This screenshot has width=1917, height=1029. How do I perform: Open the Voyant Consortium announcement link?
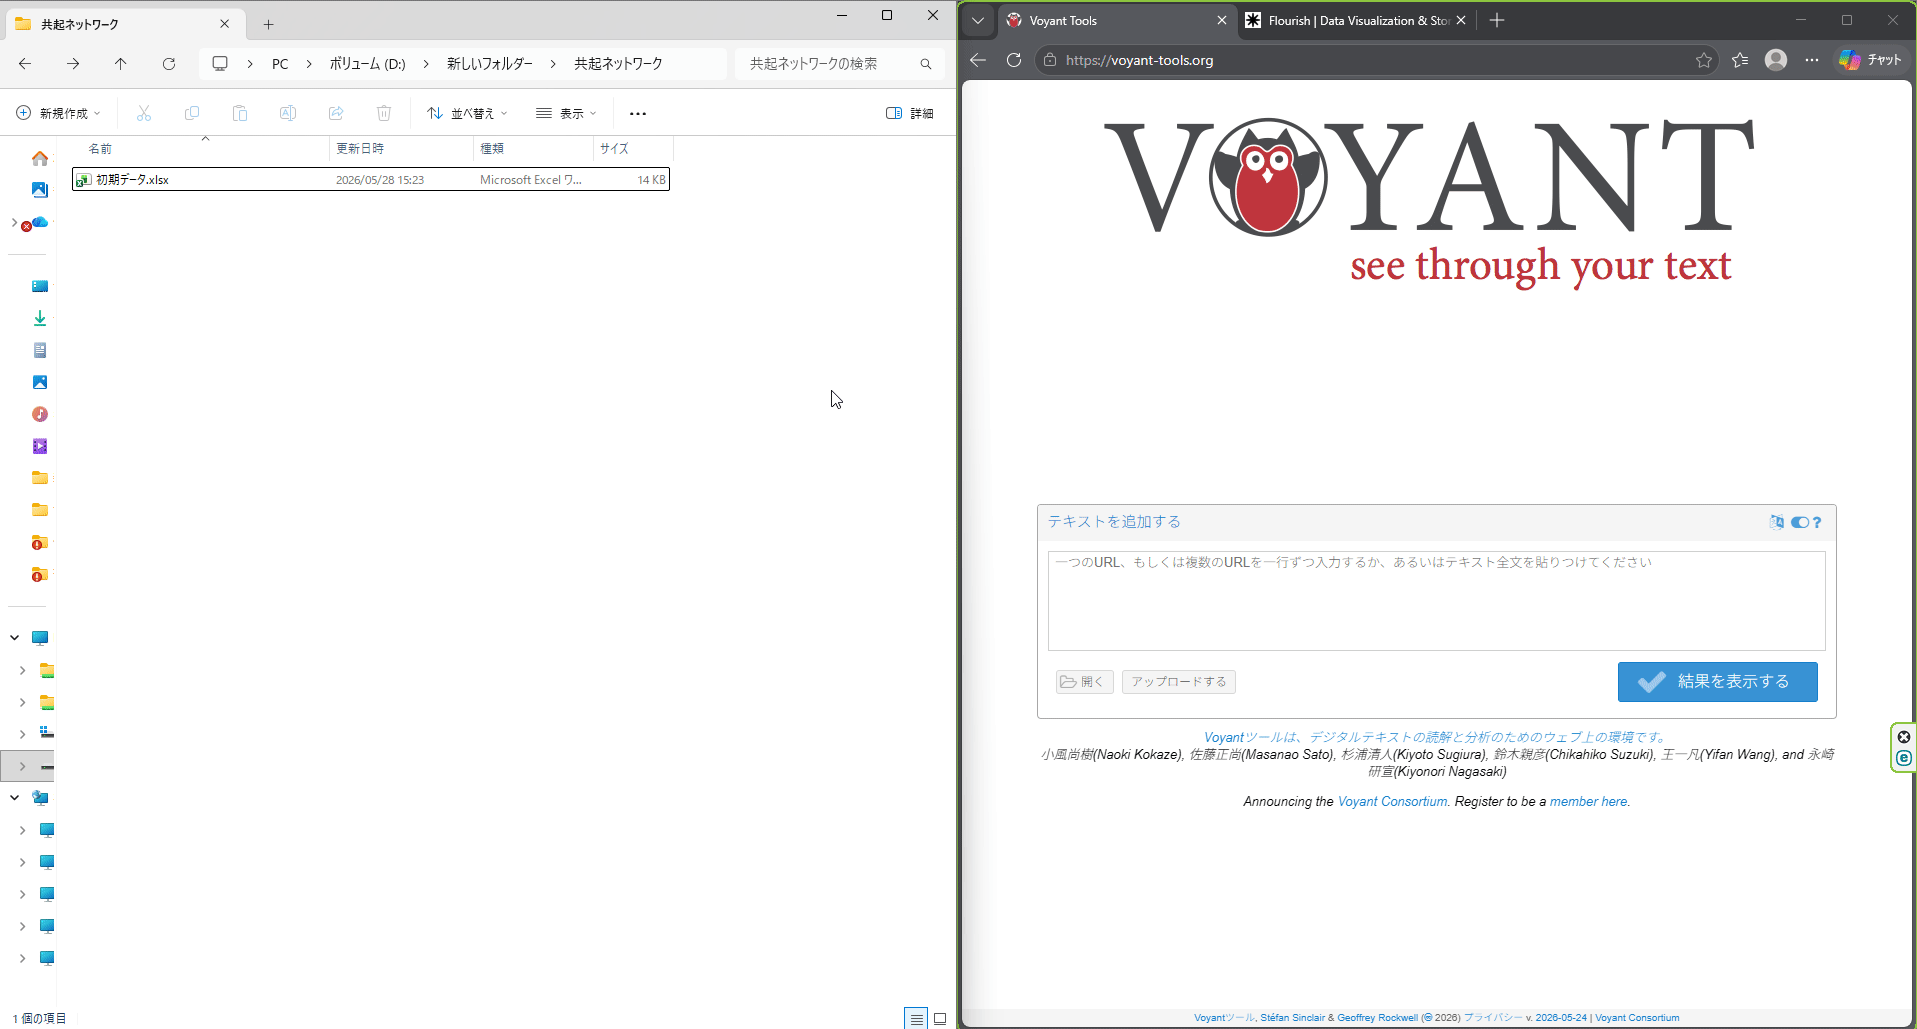pyautogui.click(x=1392, y=802)
